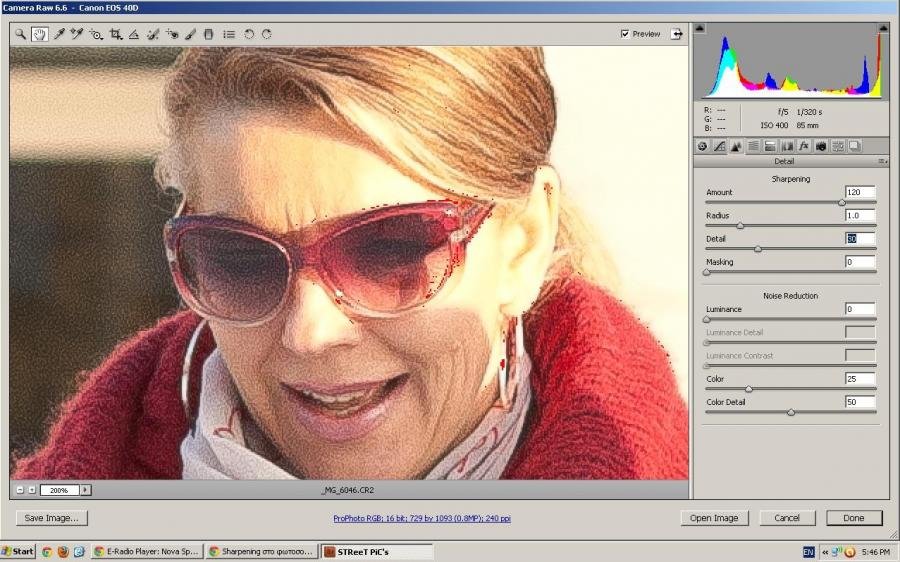900x562 pixels.
Task: Select the Straighten tool
Action: coord(134,34)
